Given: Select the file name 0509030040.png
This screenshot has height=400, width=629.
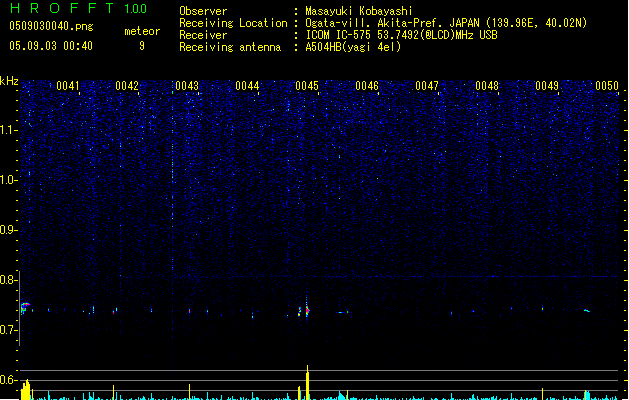Looking at the screenshot, I should point(51,26).
